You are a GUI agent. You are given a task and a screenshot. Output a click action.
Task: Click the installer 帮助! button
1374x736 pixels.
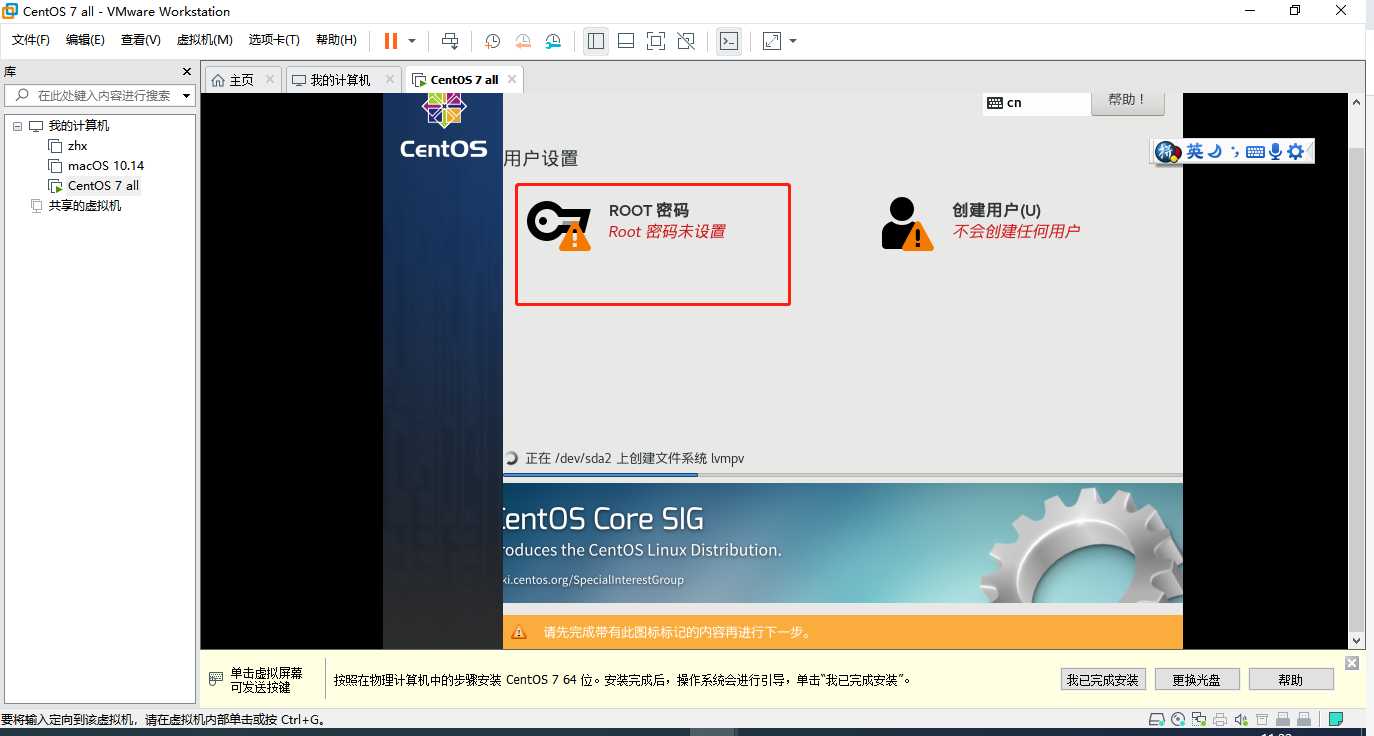(1128, 102)
